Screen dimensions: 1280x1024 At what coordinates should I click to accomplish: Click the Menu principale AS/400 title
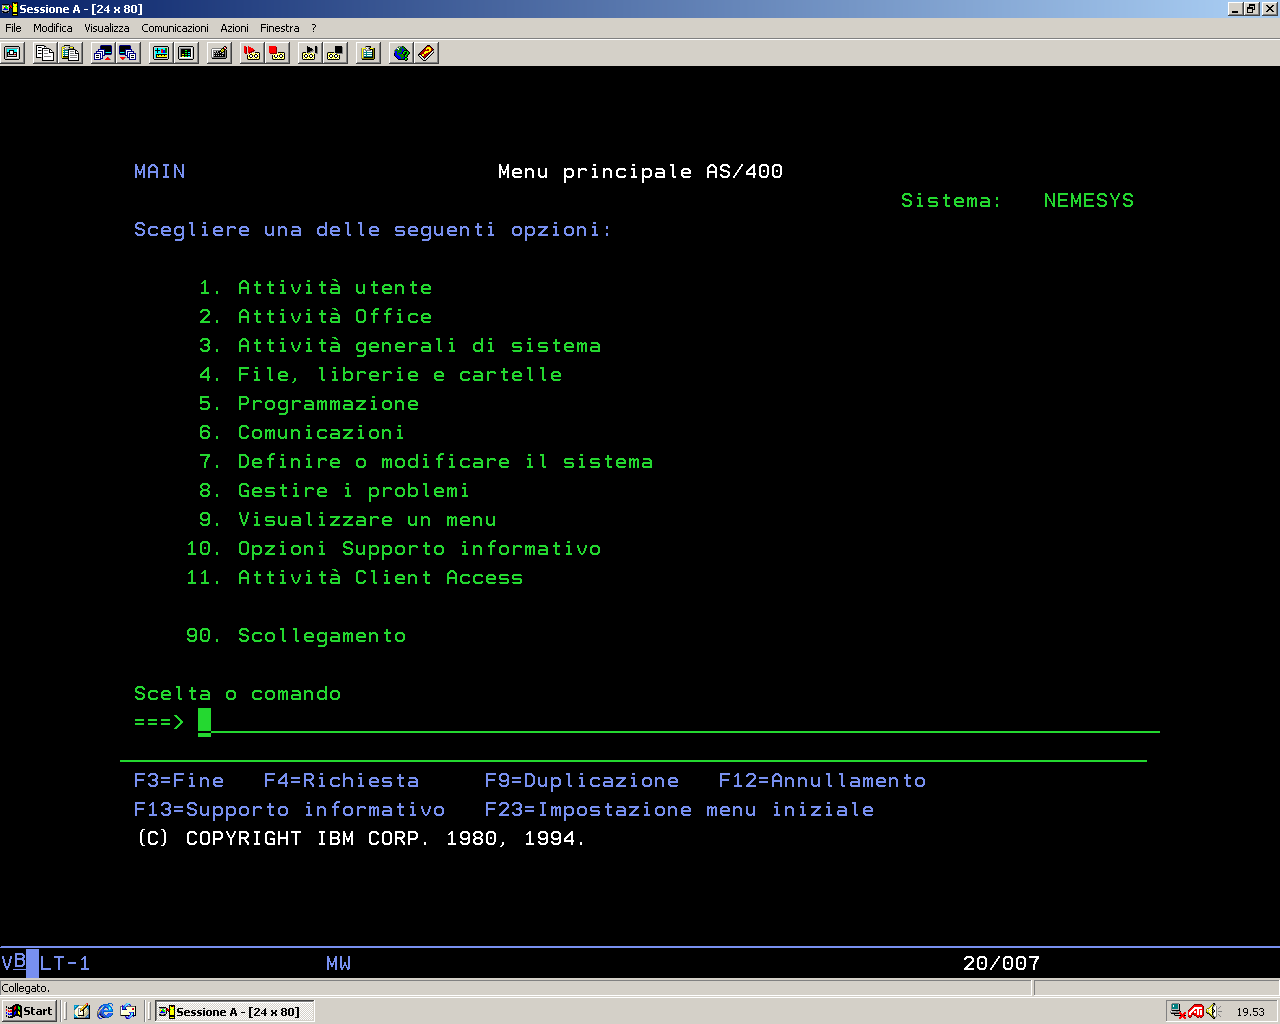tap(641, 172)
